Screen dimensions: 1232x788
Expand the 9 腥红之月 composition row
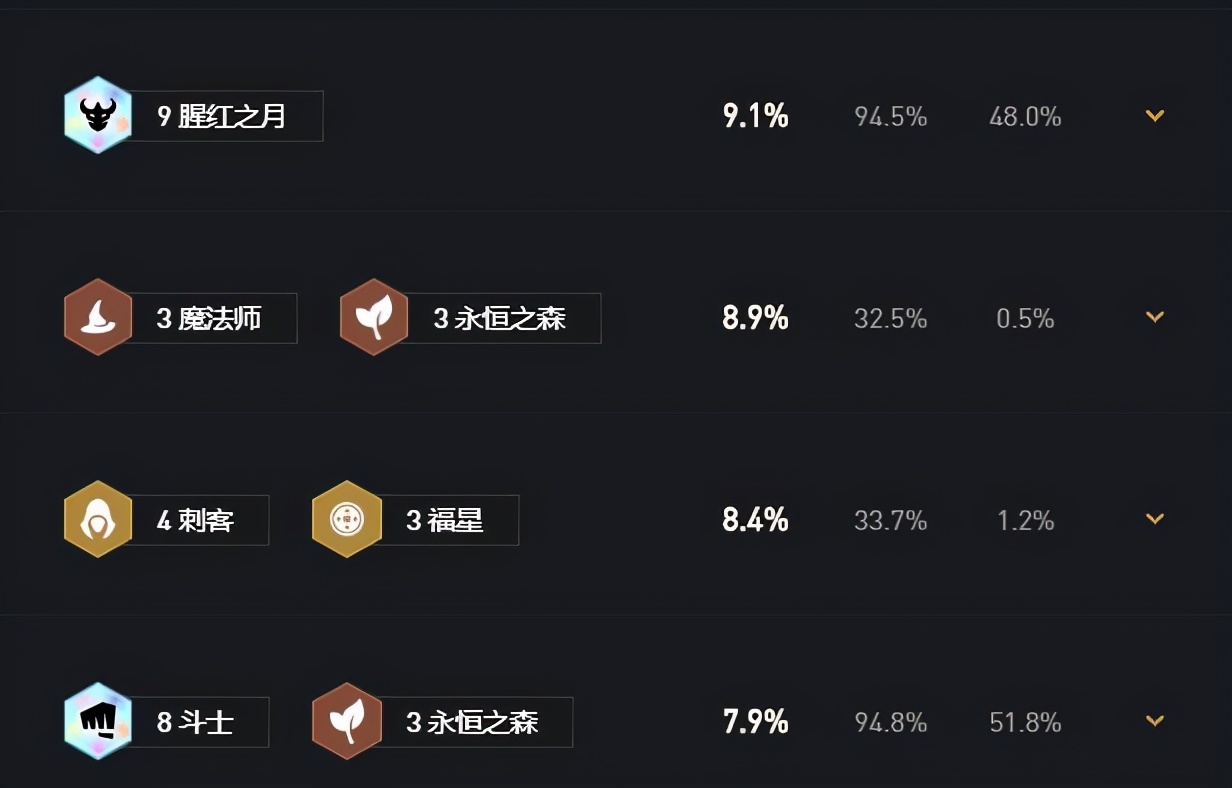[1154, 116]
